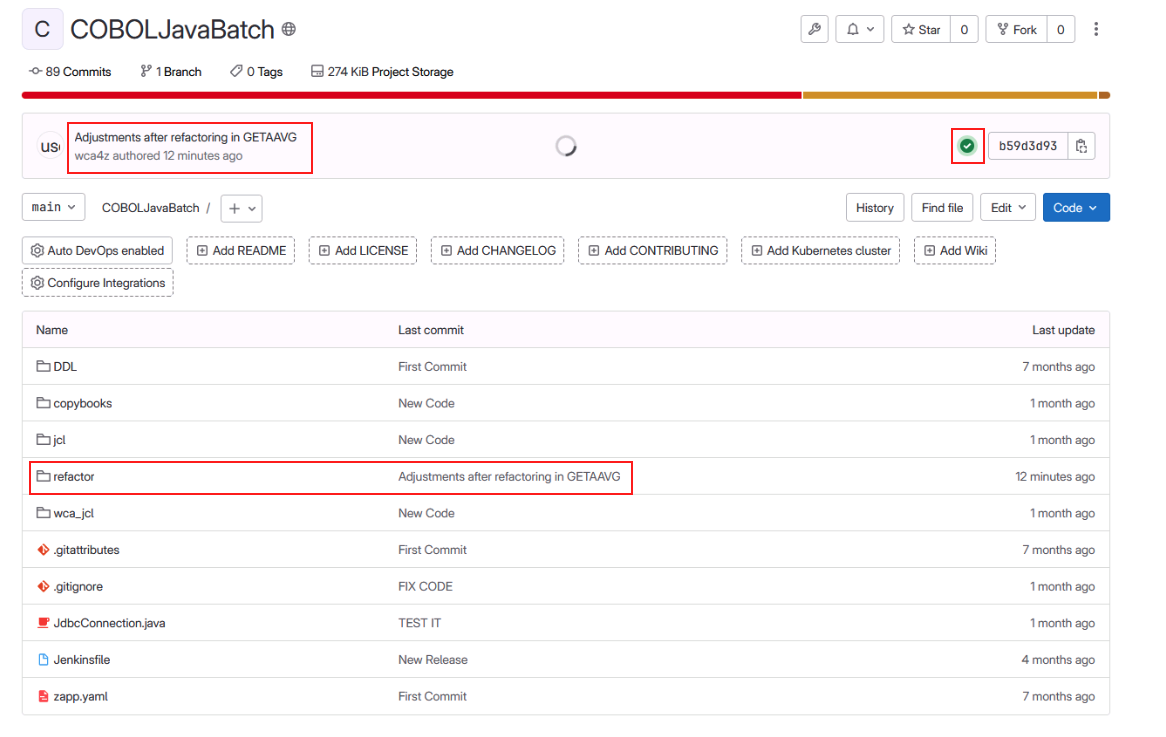Open the .gitattributes file
Screen dimensions: 1166x737
(x=86, y=550)
